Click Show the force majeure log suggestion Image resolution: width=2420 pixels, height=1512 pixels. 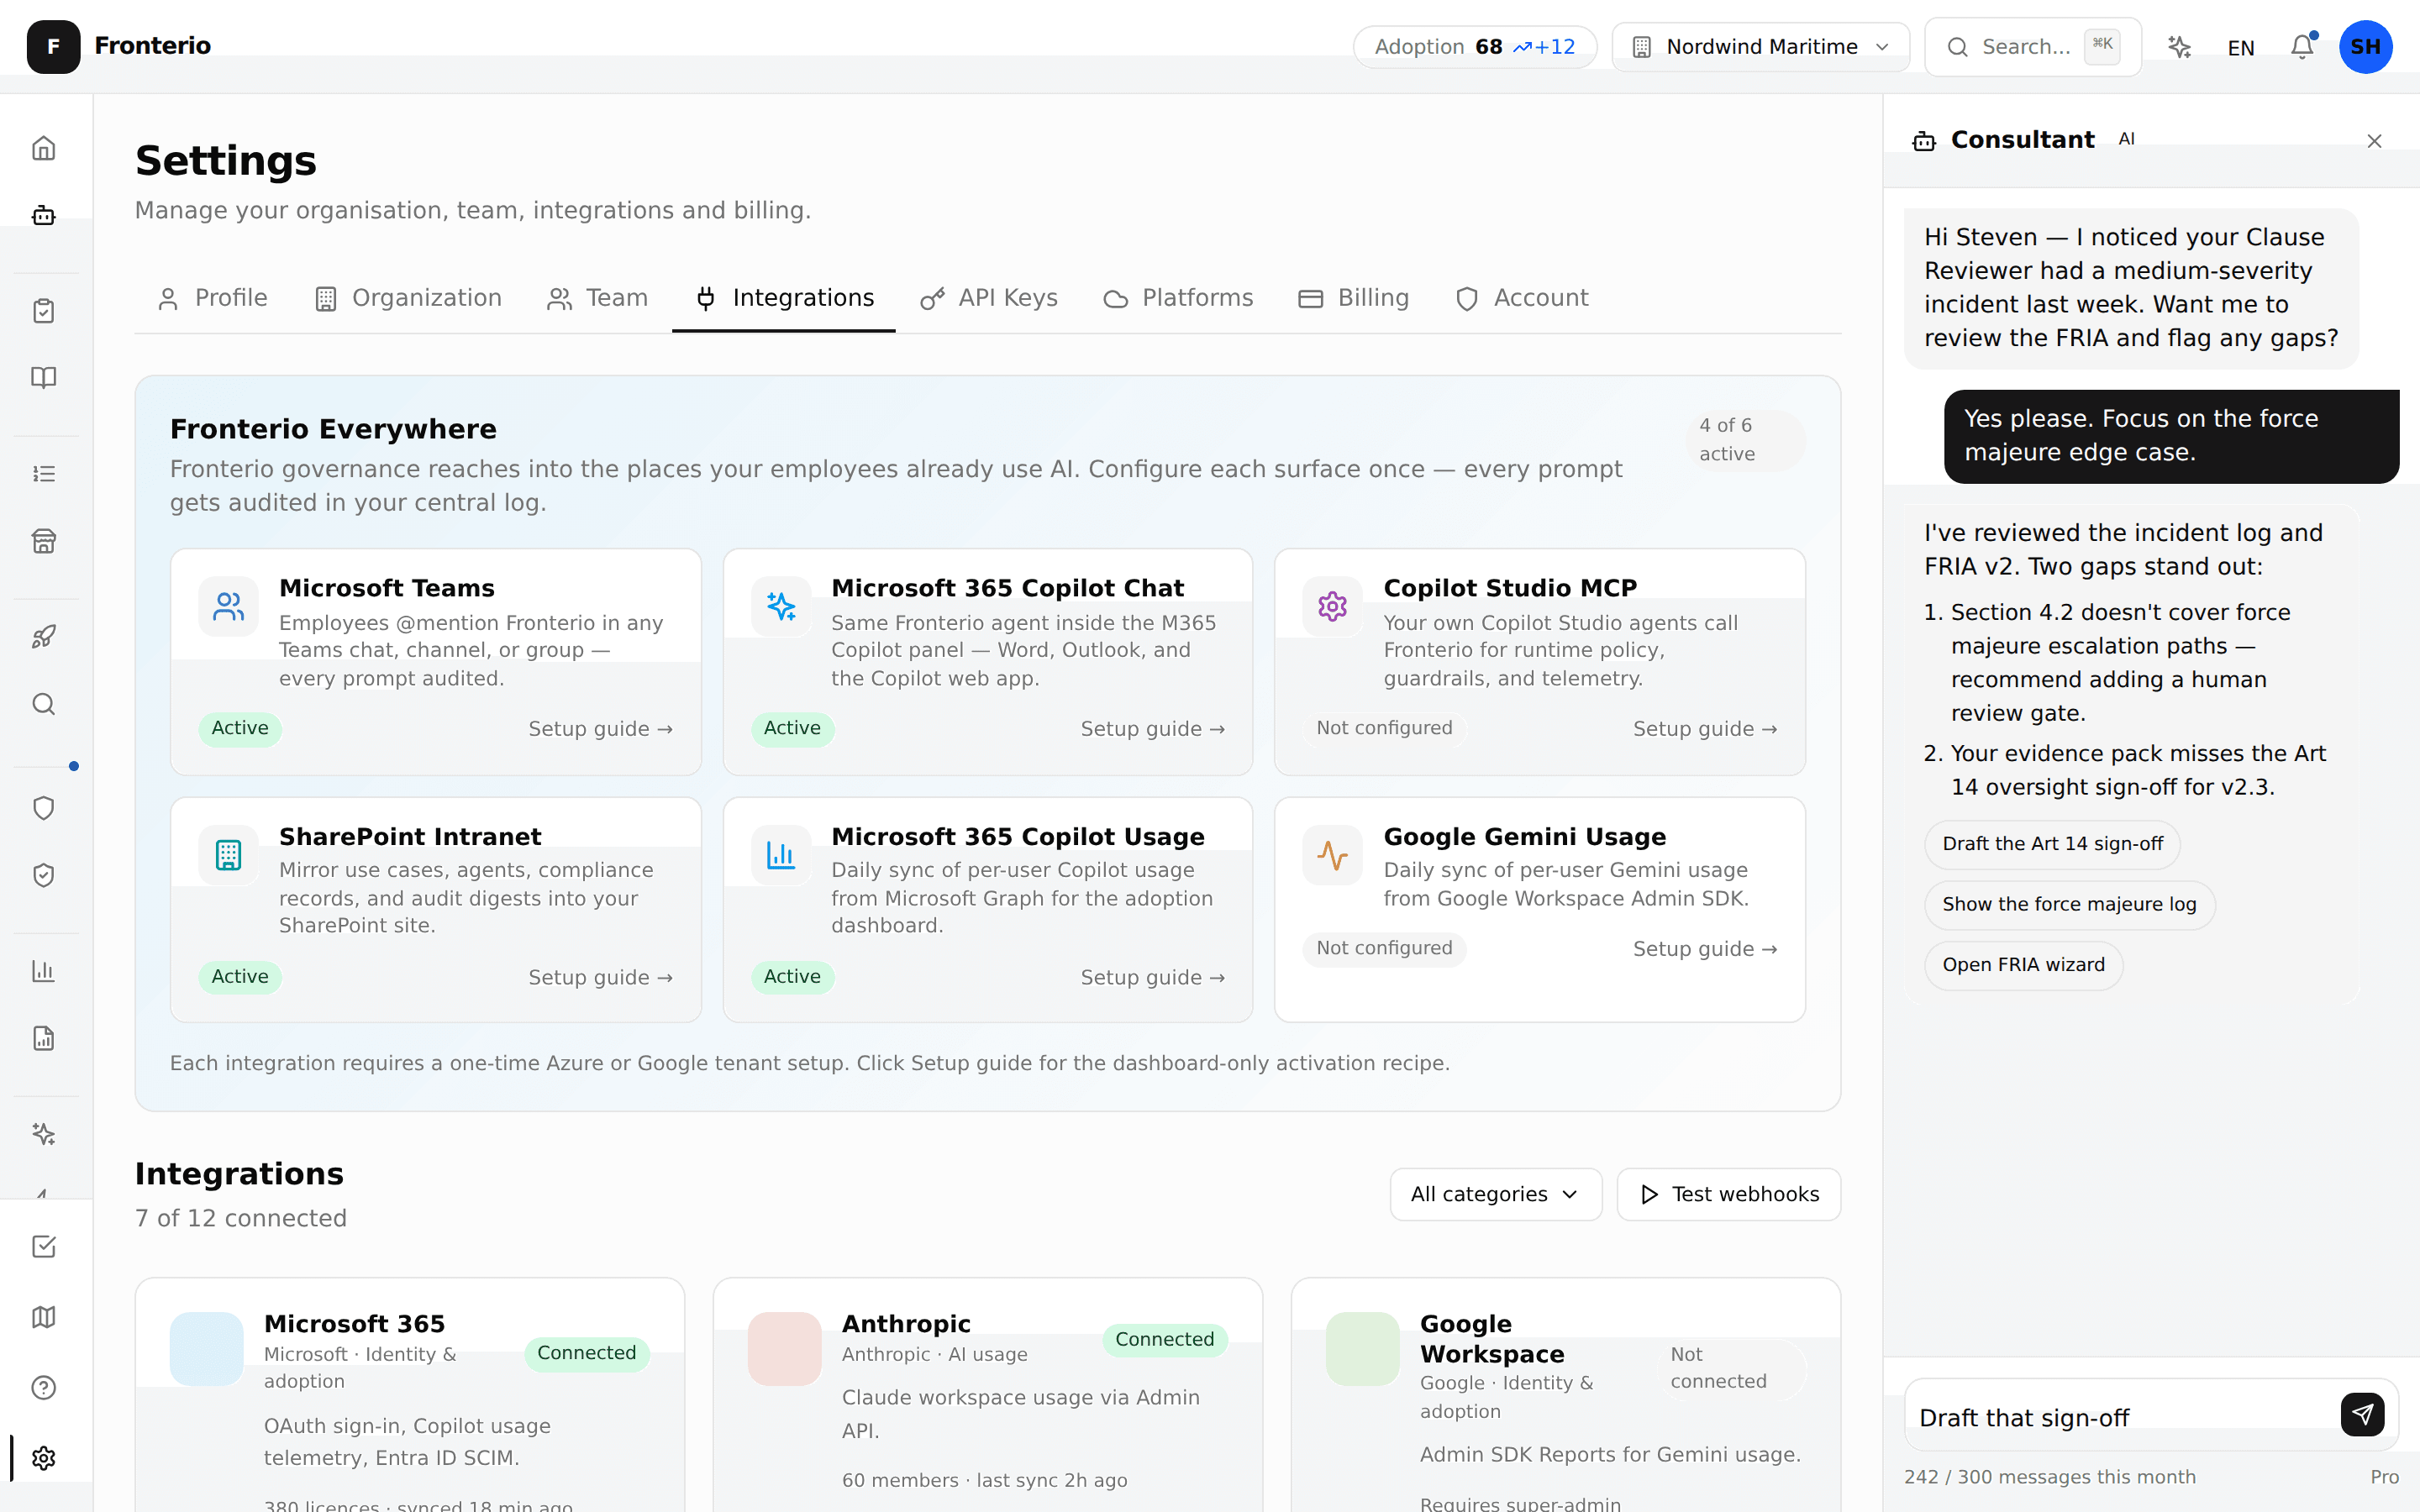(x=2069, y=905)
